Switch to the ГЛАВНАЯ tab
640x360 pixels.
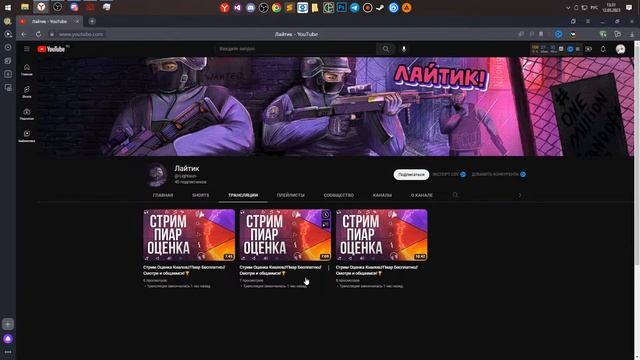pyautogui.click(x=163, y=195)
